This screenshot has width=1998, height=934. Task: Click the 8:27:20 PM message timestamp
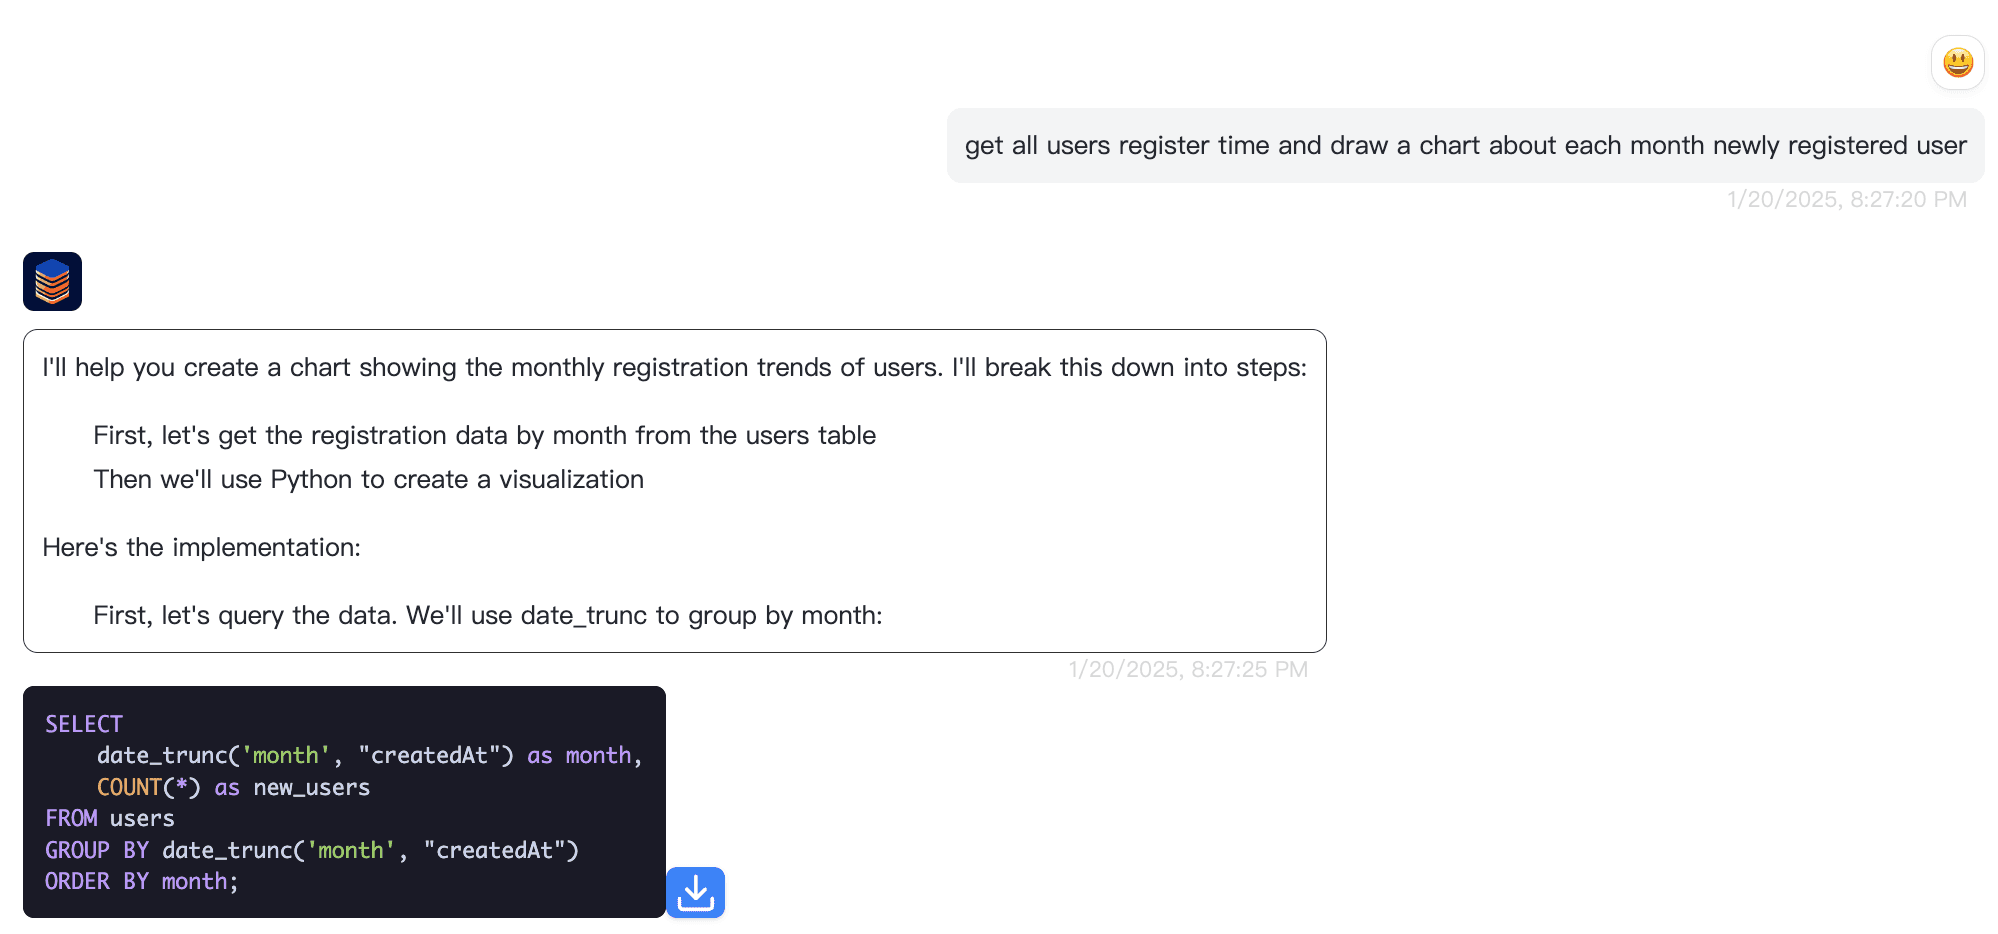click(1846, 199)
